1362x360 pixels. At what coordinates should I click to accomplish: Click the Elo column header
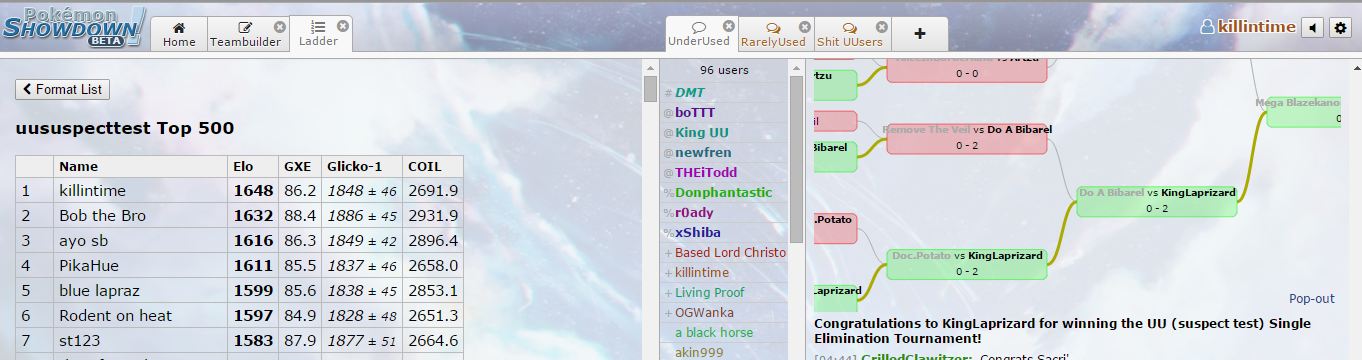coord(253,166)
